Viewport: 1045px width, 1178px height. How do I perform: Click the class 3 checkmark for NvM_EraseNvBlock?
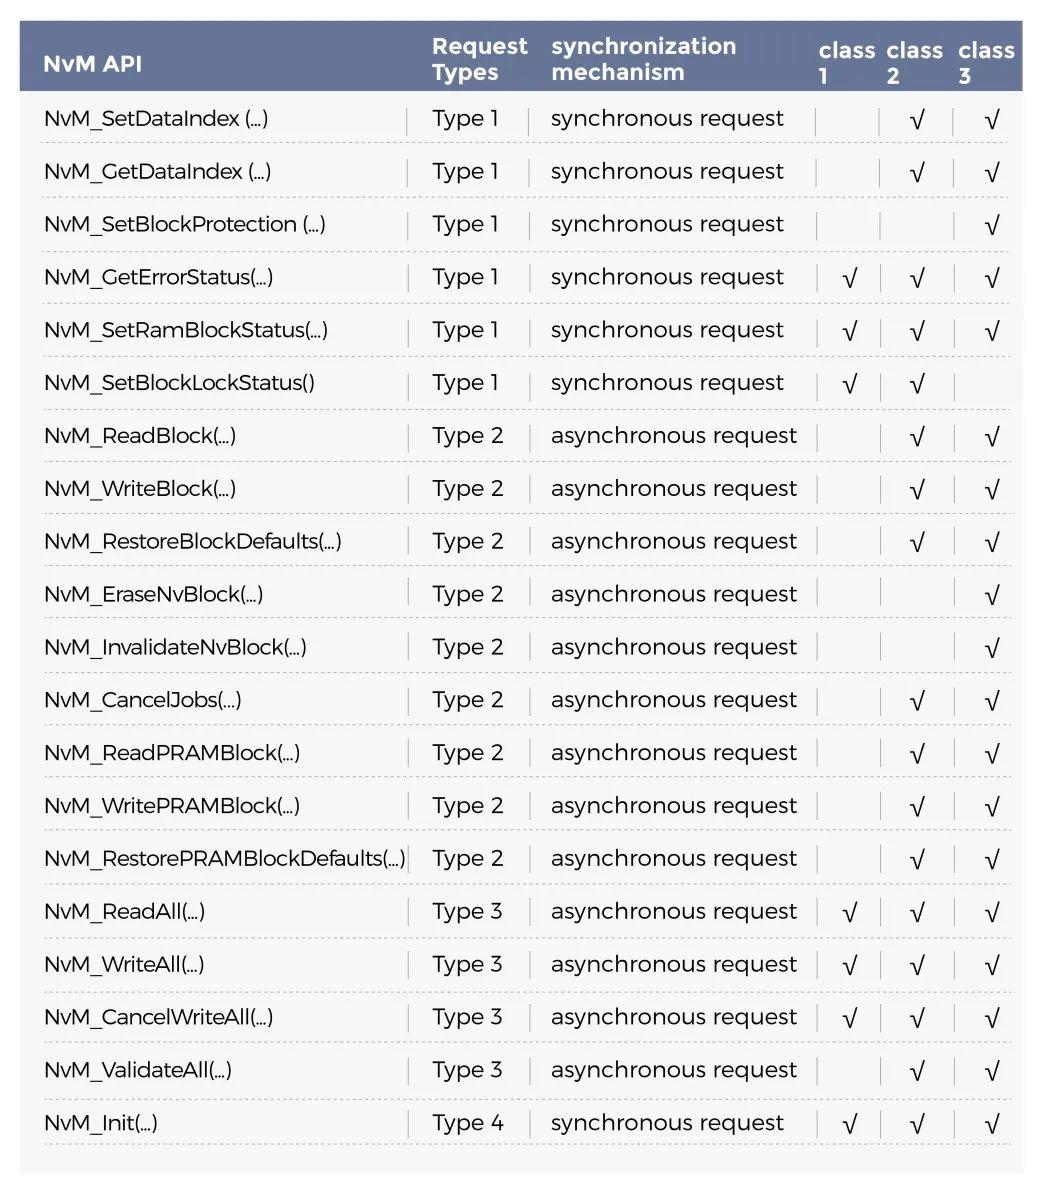click(991, 596)
